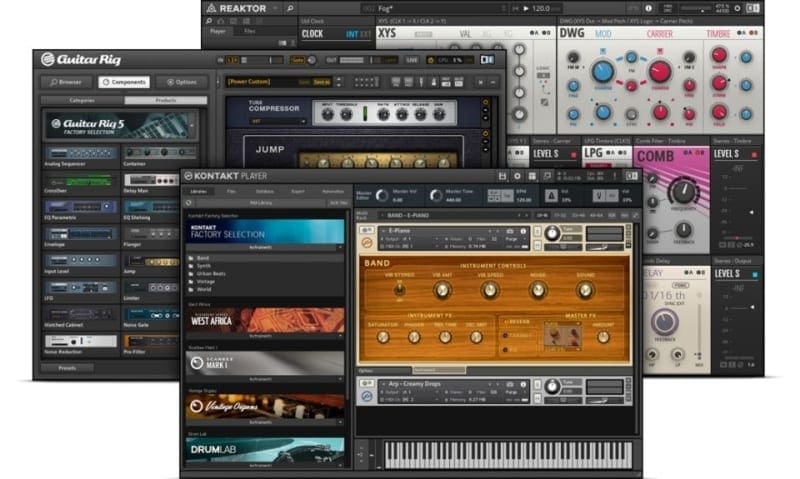Open Guitar Rig Options tab

182,82
